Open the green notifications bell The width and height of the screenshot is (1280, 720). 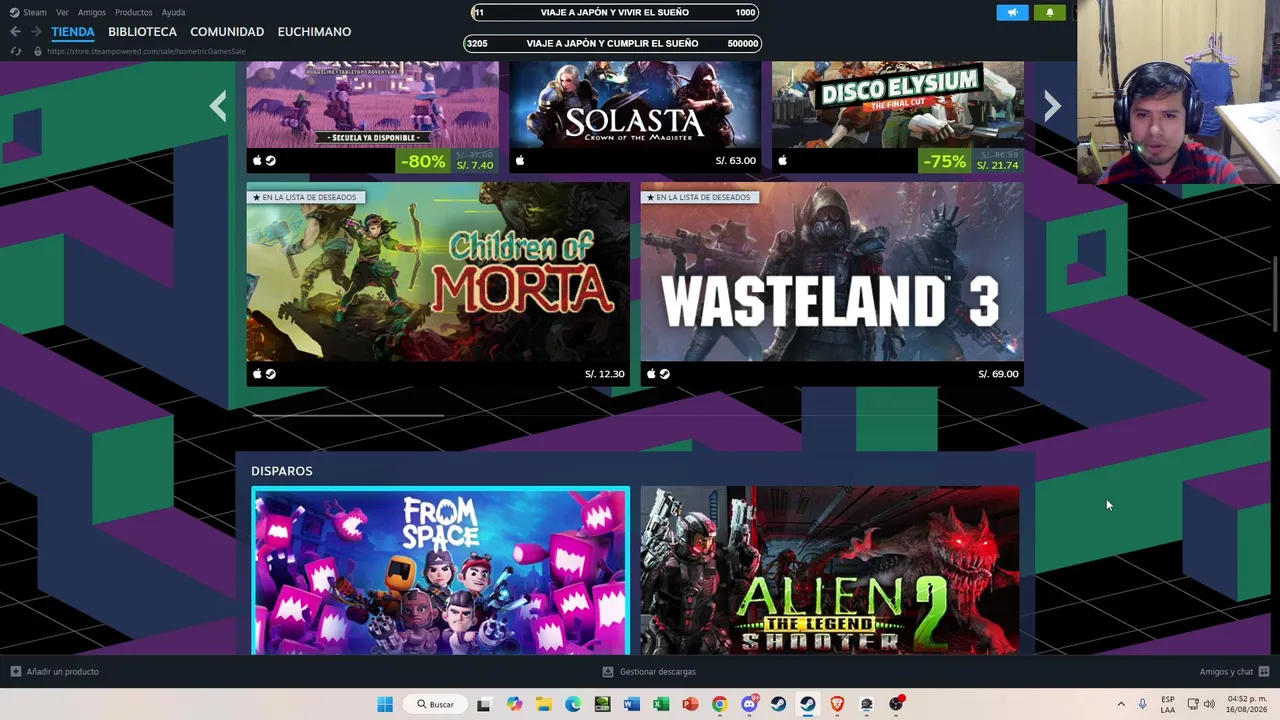point(1049,13)
